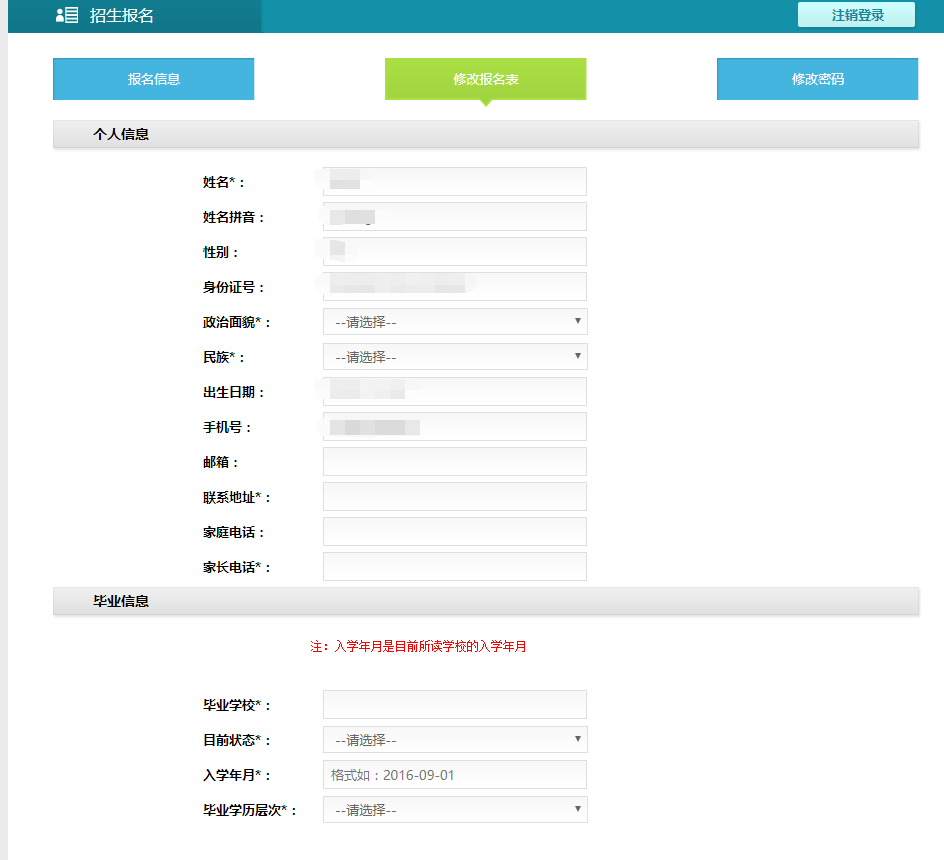Focus the 家庭电话 input field
The image size is (944, 860).
[455, 532]
